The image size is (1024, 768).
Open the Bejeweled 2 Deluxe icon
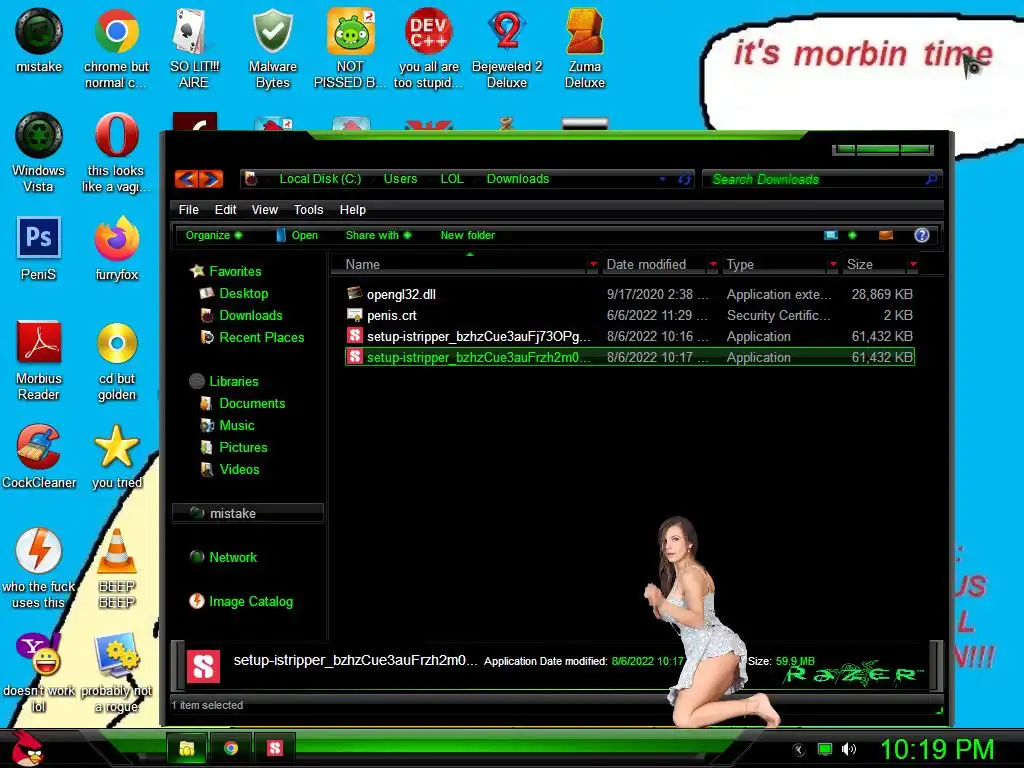point(507,48)
